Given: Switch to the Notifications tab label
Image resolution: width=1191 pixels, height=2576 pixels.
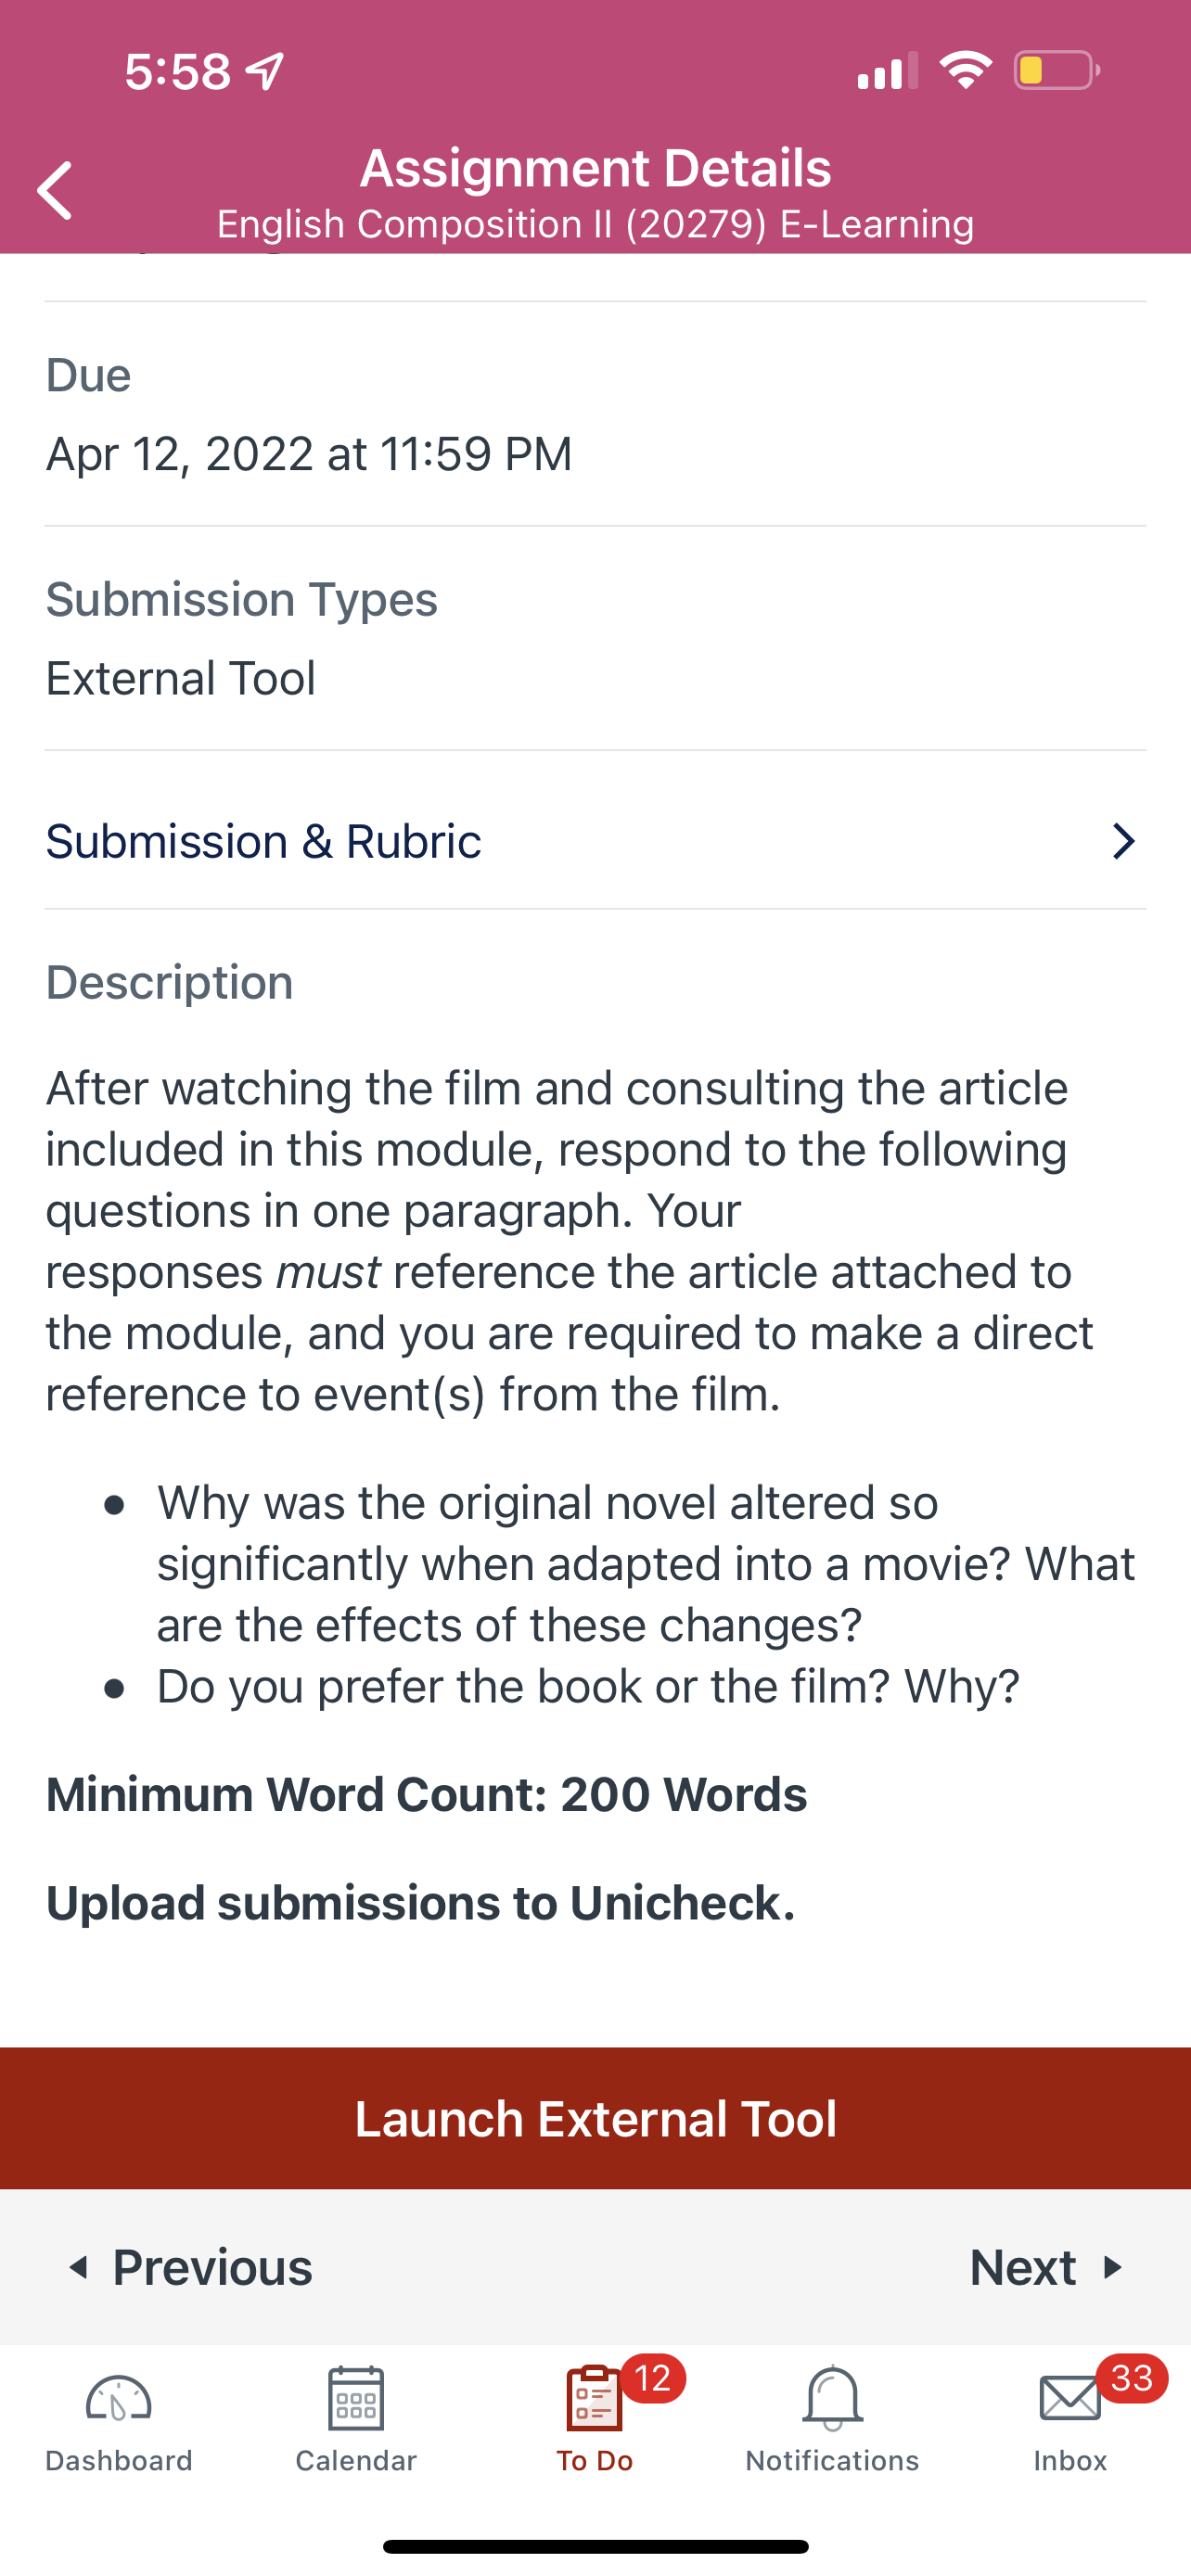Looking at the screenshot, I should 832,2461.
